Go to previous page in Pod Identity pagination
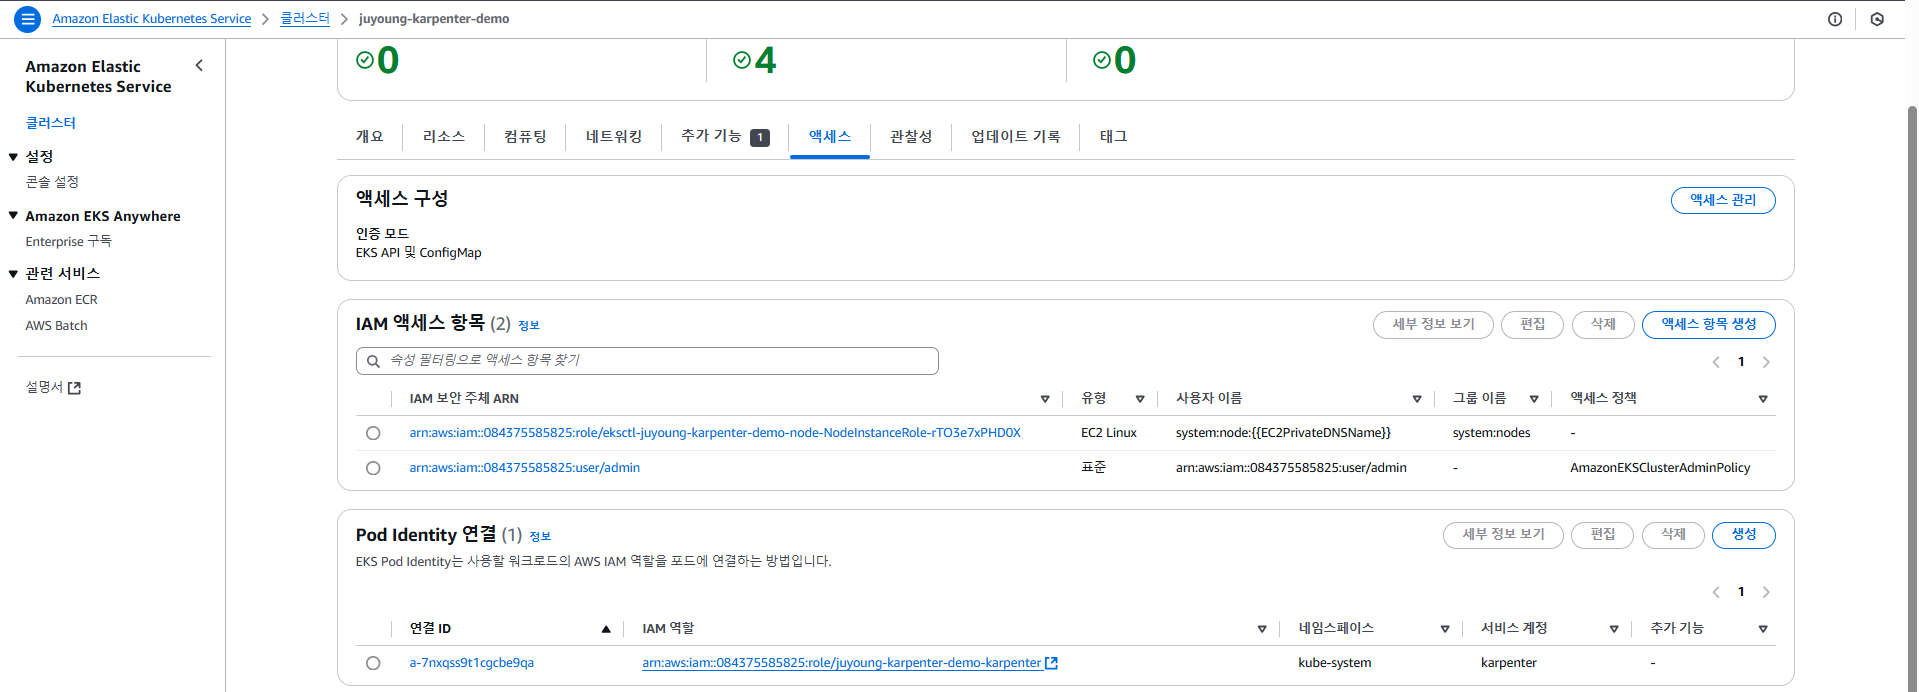This screenshot has width=1919, height=692. [1716, 592]
